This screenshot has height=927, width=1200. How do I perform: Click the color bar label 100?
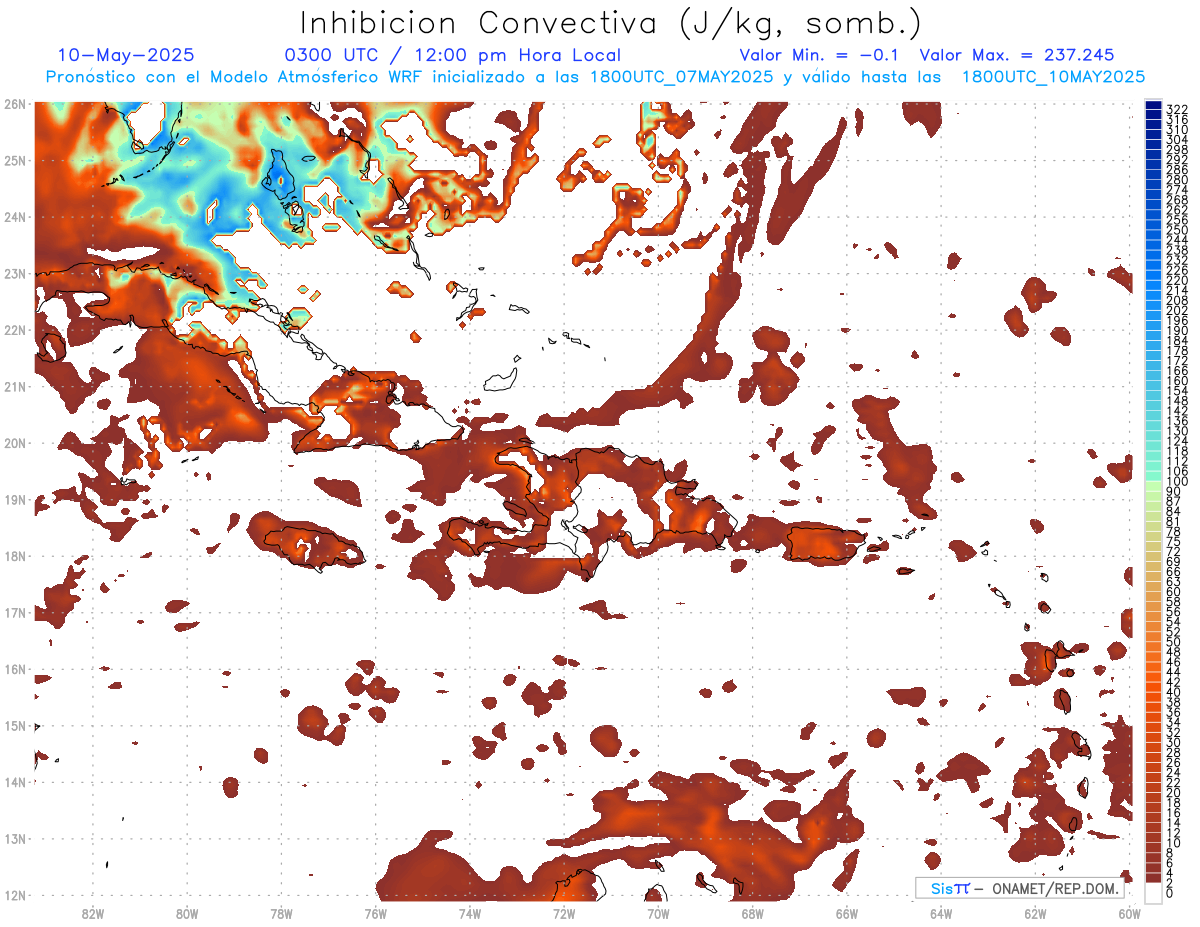[x=1177, y=482]
